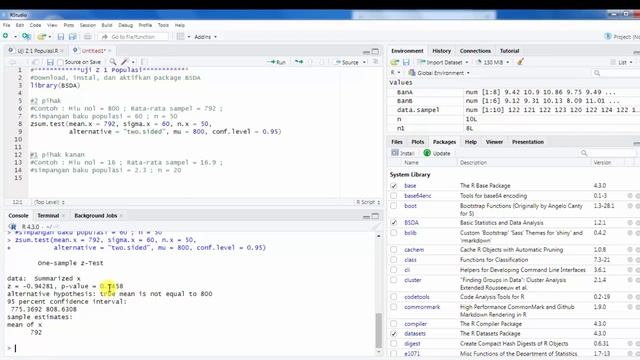Switch to the Terminal tab
The width and height of the screenshot is (640, 360).
coord(48,216)
